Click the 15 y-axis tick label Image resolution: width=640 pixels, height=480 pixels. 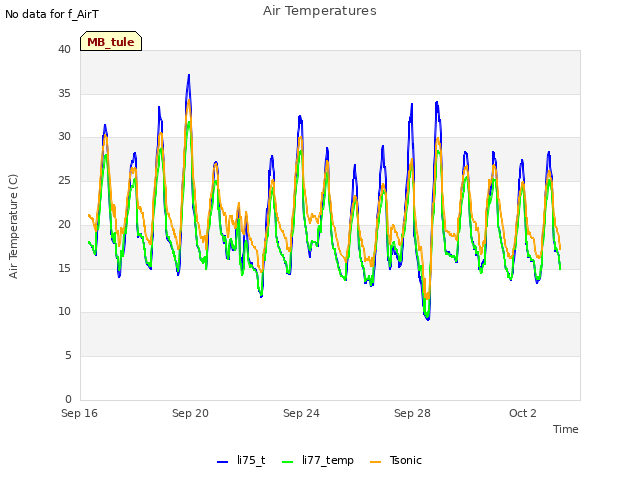pos(64,268)
